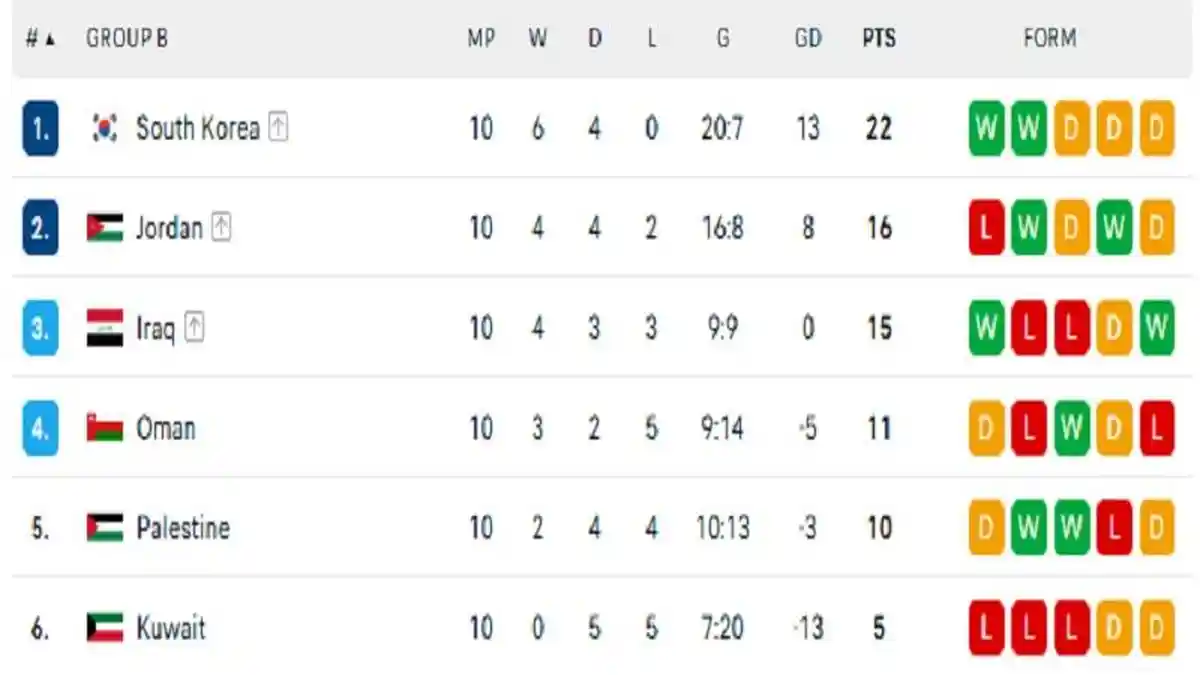Click South Korea's first green W form badge
This screenshot has height=675, width=1200.
(986, 128)
